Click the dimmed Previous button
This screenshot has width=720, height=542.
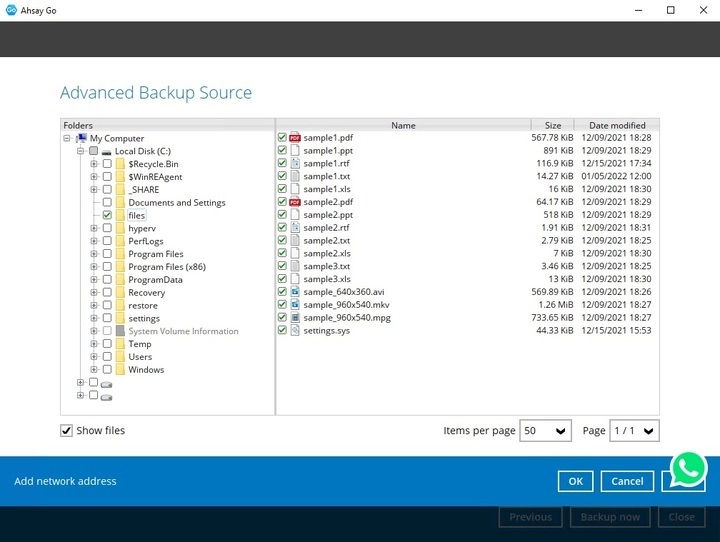tap(530, 517)
